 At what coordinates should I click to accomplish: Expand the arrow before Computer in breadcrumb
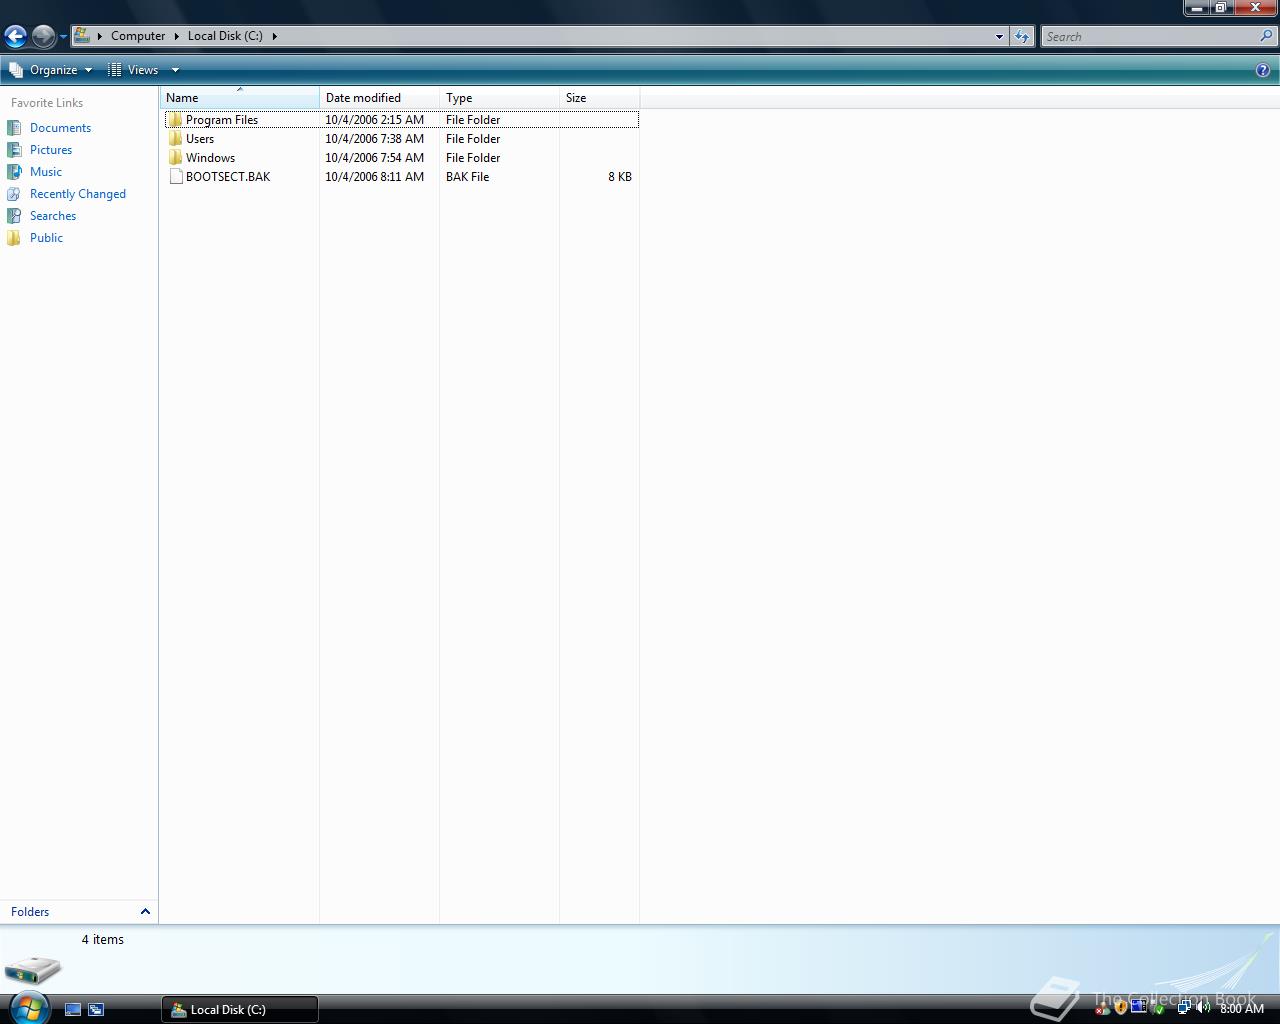pos(100,36)
